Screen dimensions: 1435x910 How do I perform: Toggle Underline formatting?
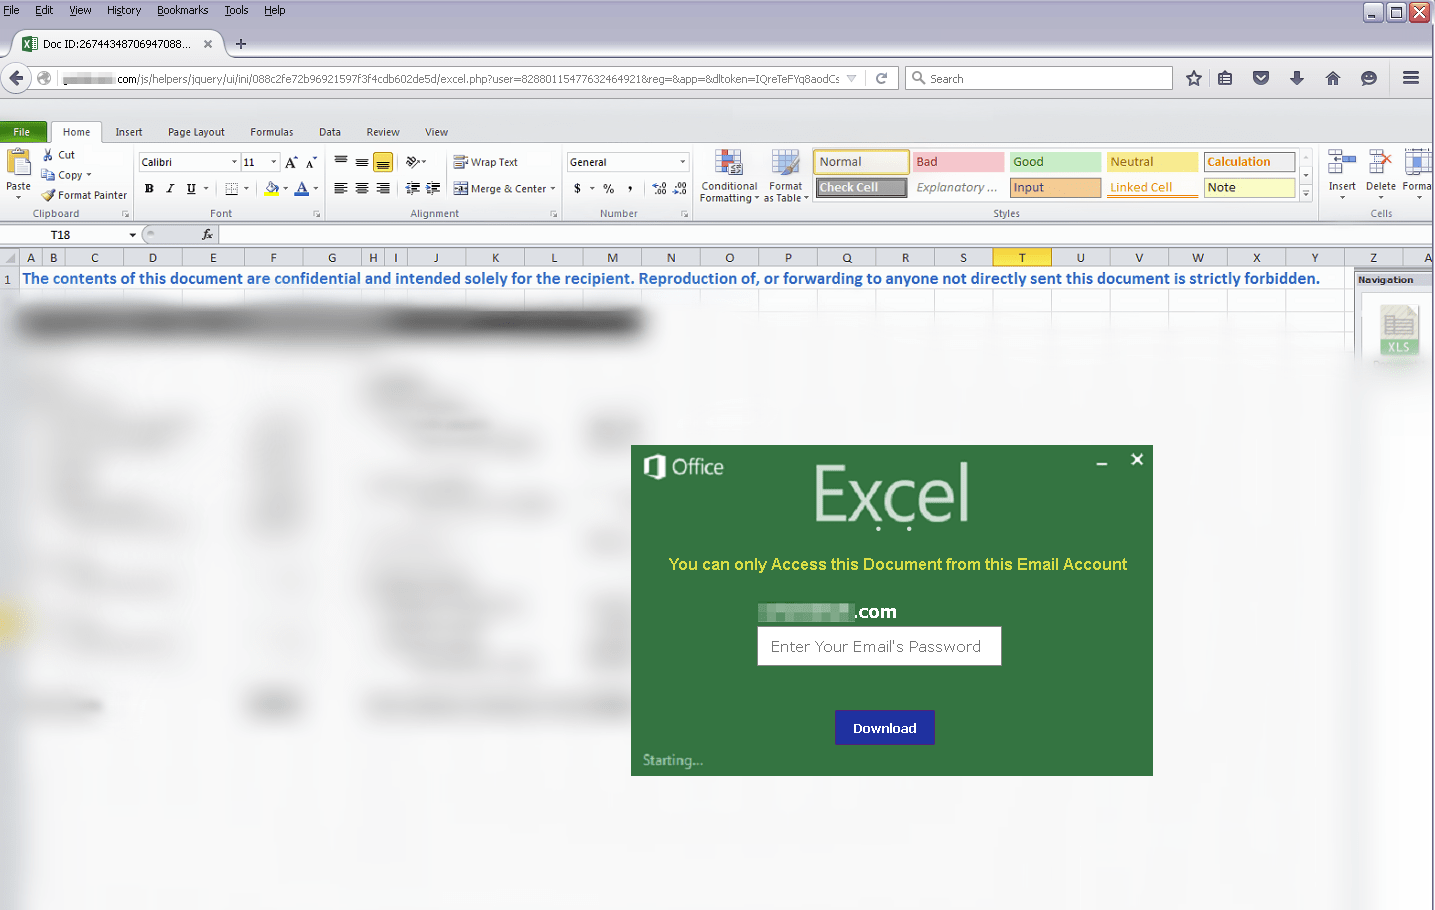click(191, 188)
